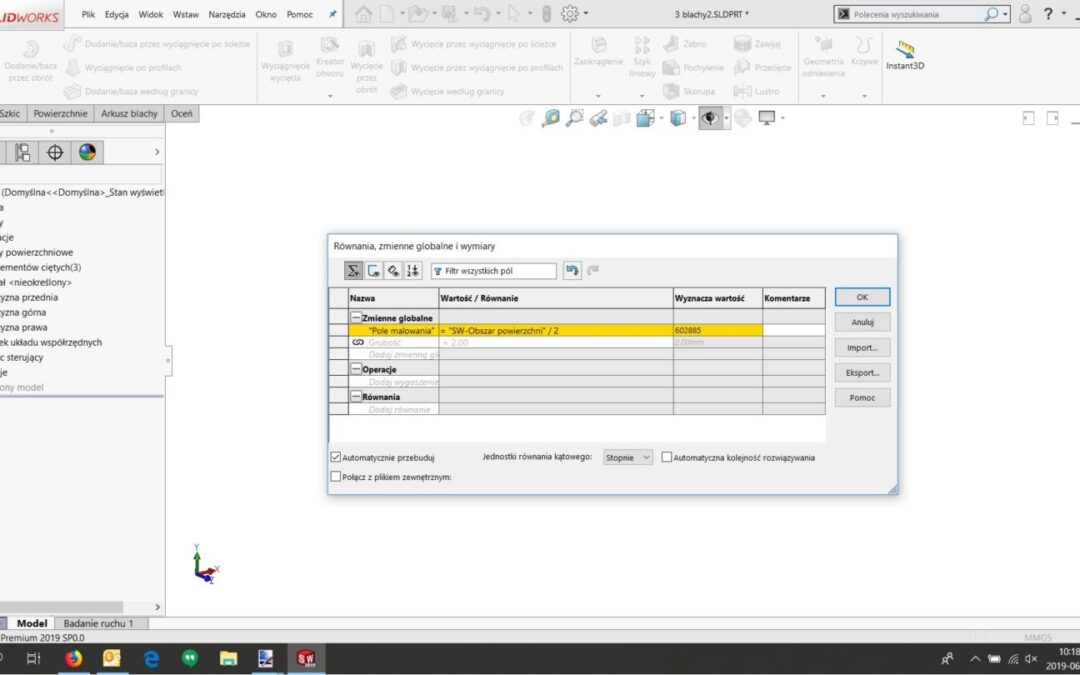Click the Ordered View sort icon
1080x675 pixels.
click(413, 271)
